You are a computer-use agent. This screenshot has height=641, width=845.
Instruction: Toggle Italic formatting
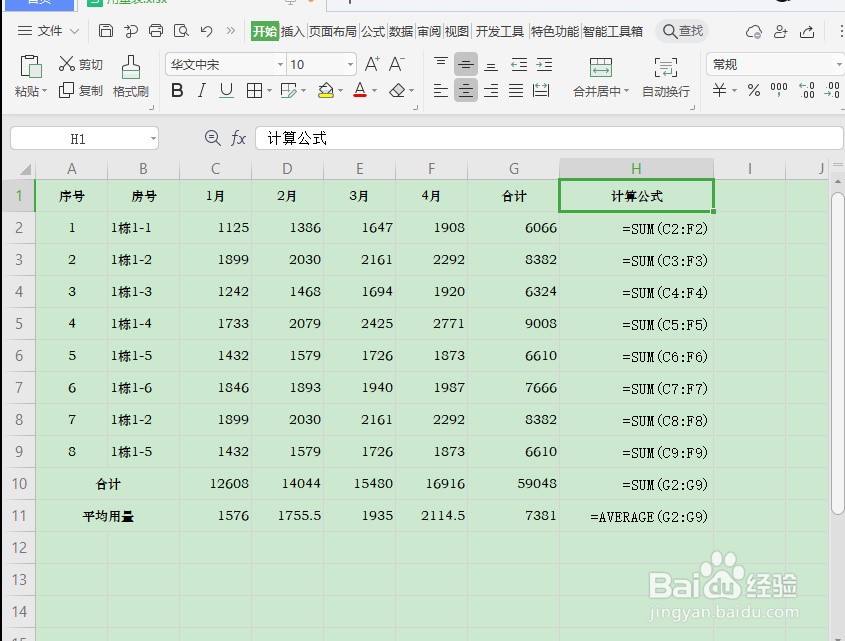pos(202,90)
